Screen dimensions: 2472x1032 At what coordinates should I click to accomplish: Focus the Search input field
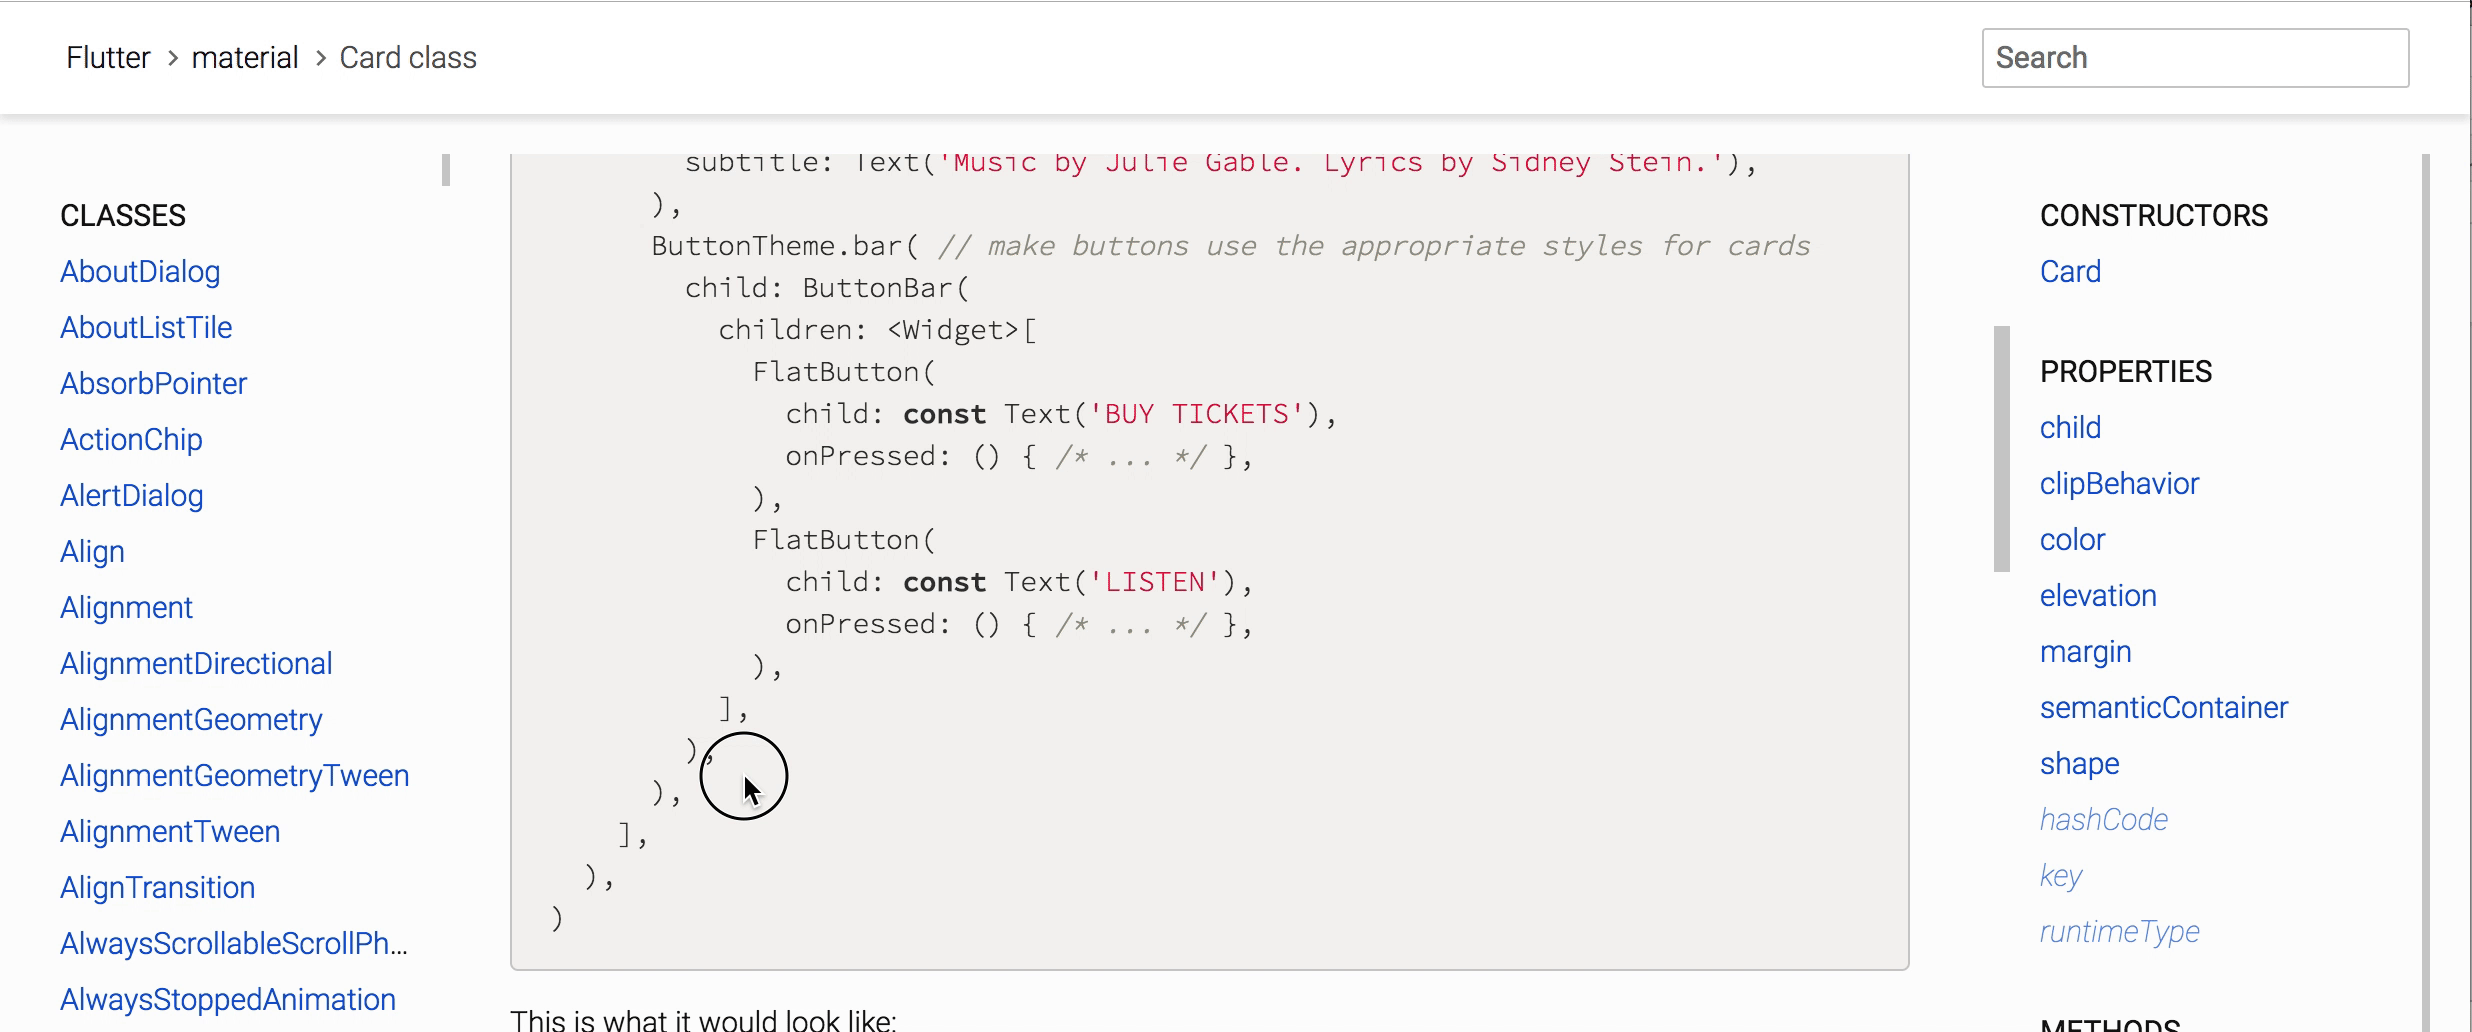pyautogui.click(x=2195, y=58)
